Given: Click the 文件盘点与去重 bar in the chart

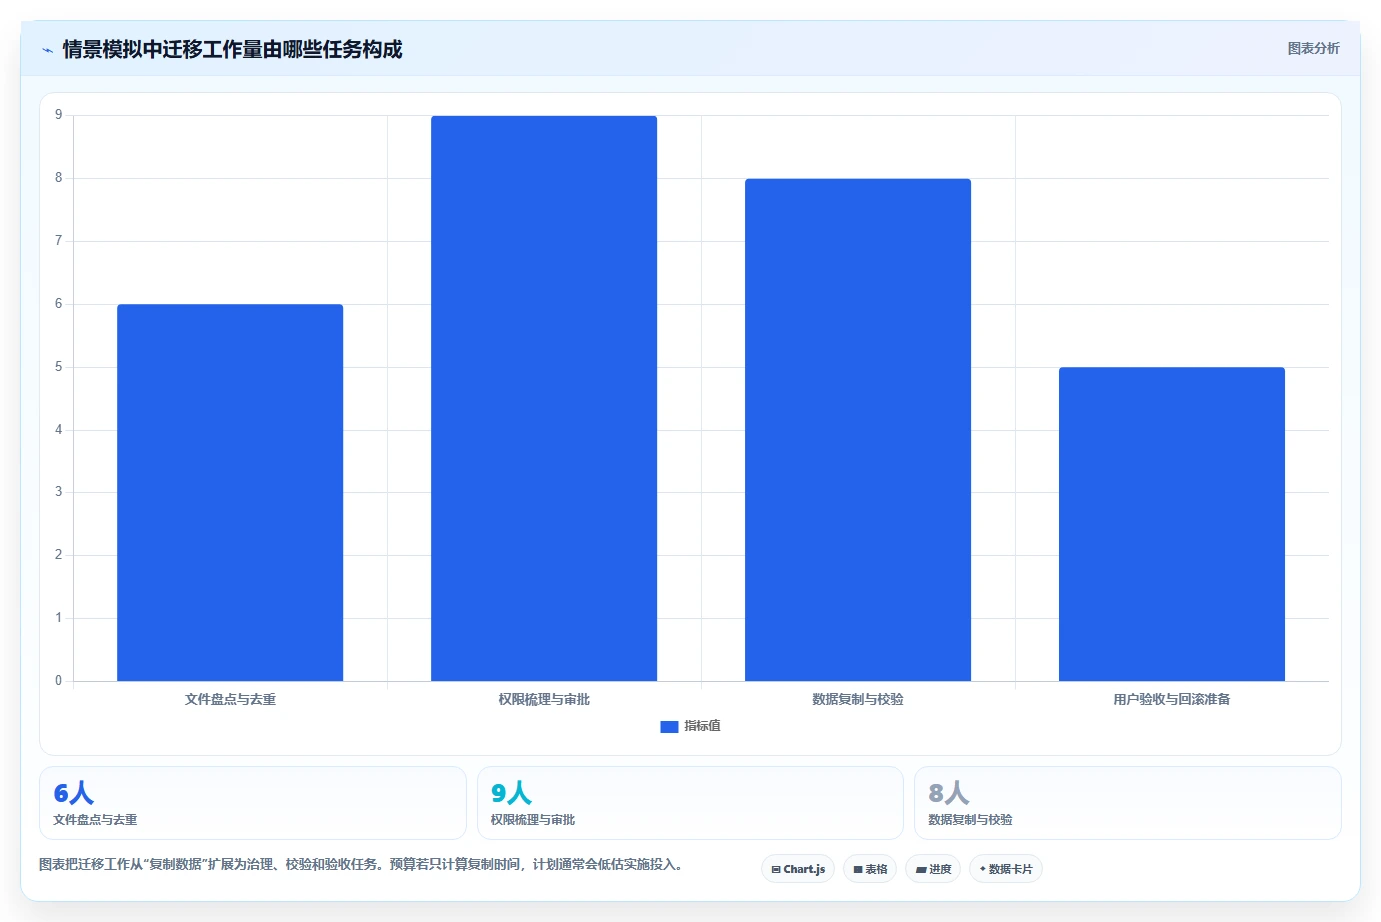Looking at the screenshot, I should coord(230,493).
